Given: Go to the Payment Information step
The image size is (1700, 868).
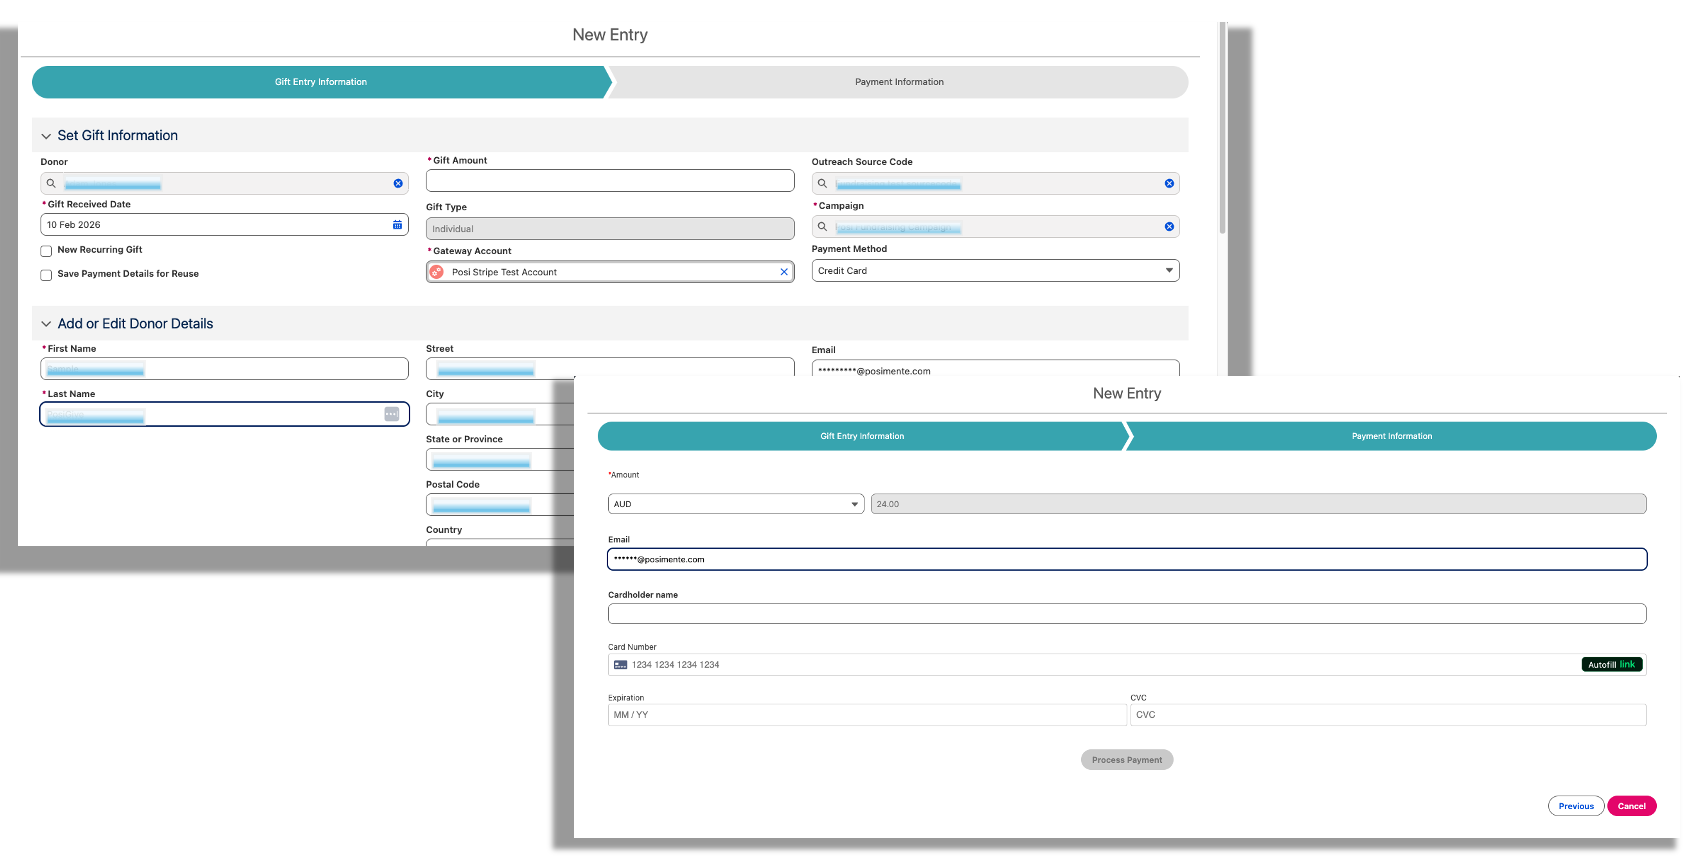Looking at the screenshot, I should 1391,436.
